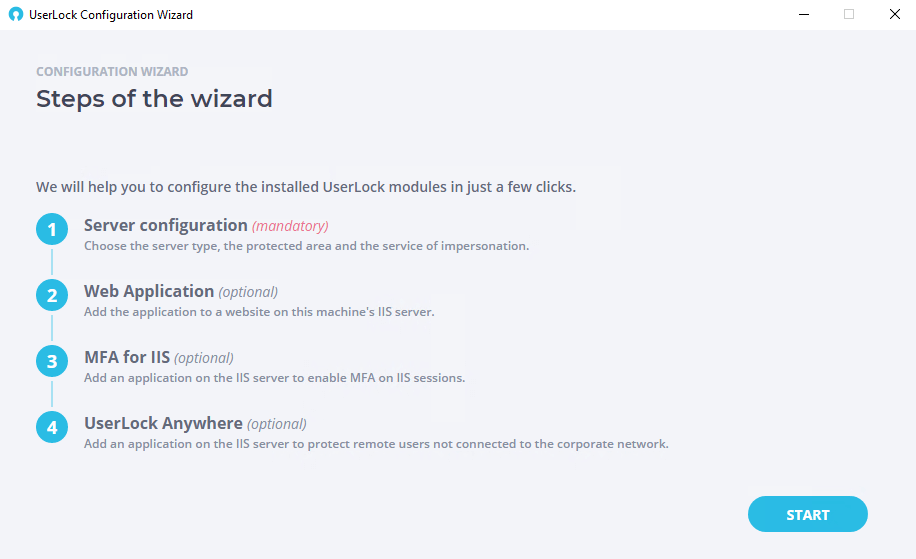Click the Web Application heading
This screenshot has height=559, width=916.
[149, 291]
